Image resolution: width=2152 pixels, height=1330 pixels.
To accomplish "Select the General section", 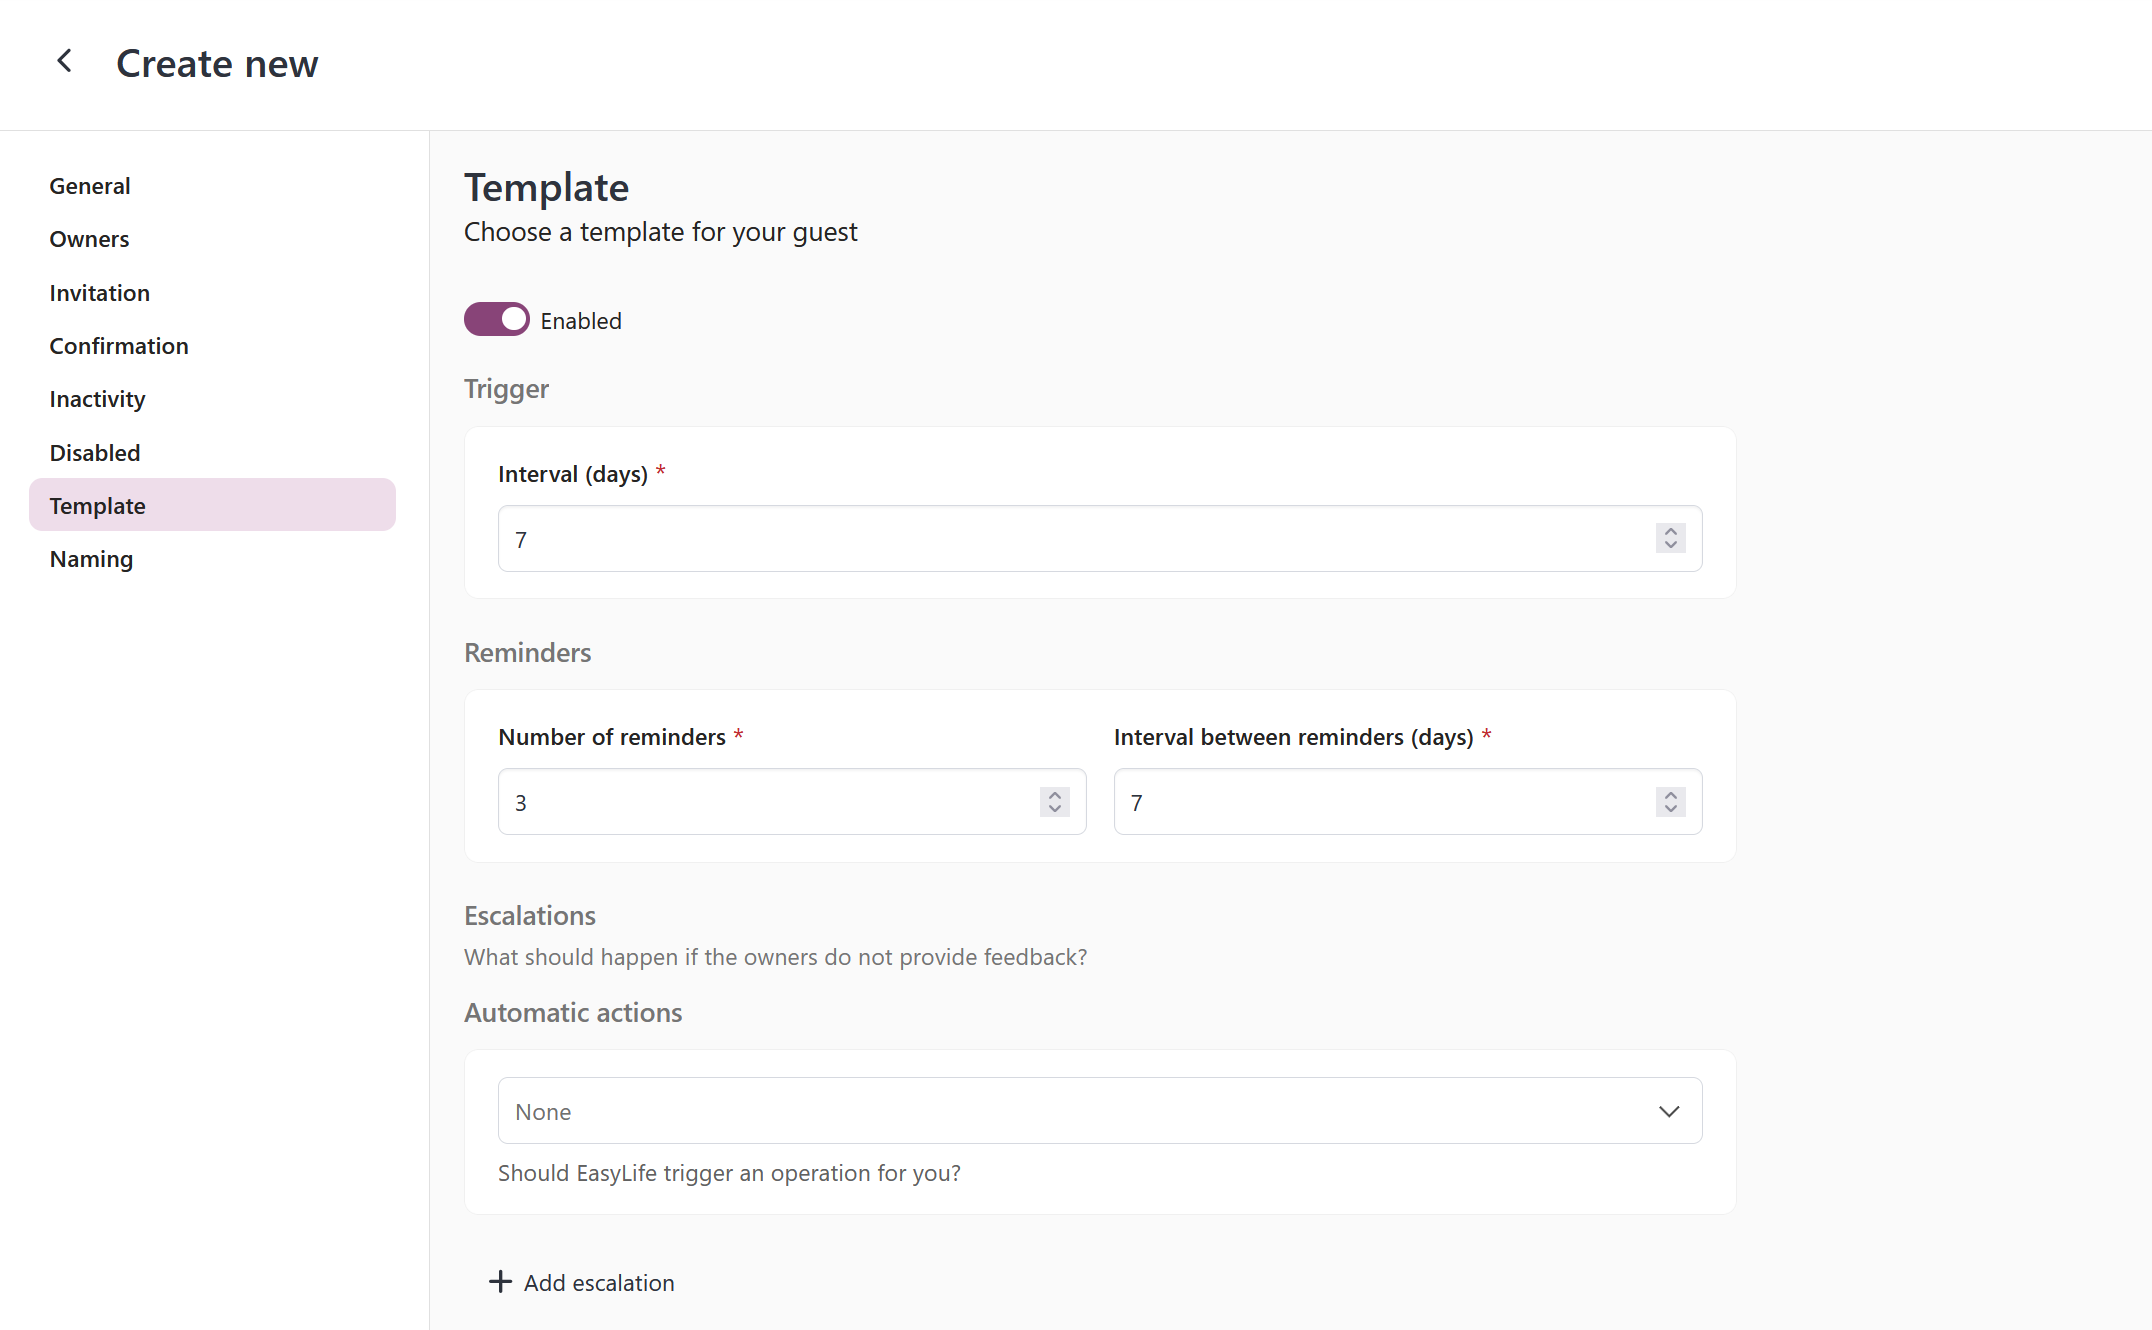I will [x=90, y=186].
